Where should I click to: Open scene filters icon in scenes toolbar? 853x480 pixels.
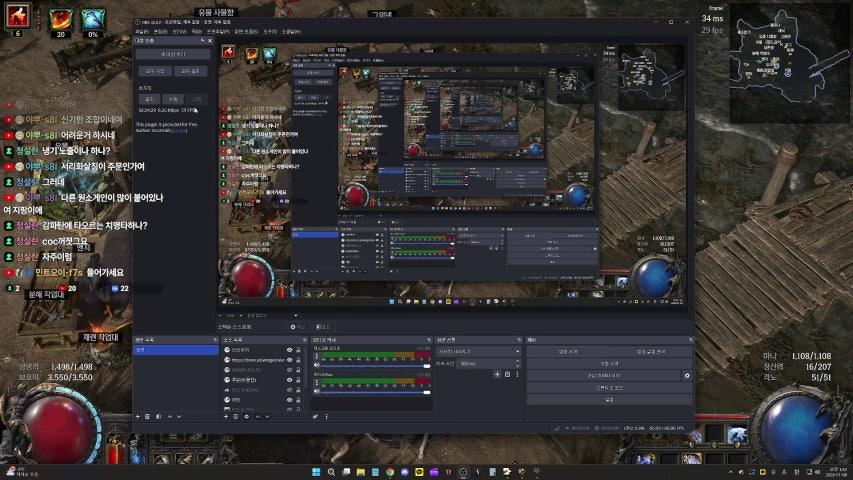(158, 417)
